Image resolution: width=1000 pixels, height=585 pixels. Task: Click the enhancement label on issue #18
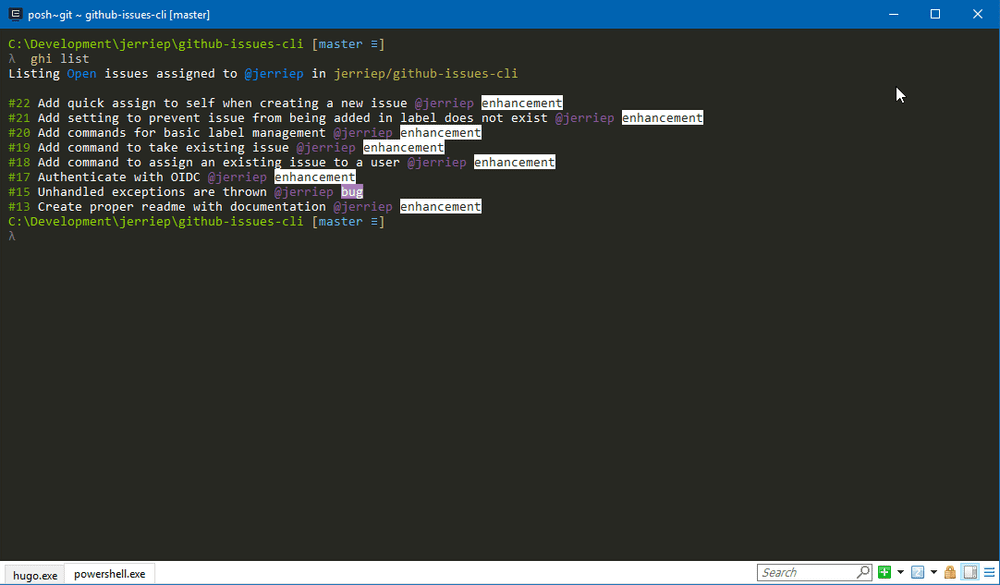(514, 162)
